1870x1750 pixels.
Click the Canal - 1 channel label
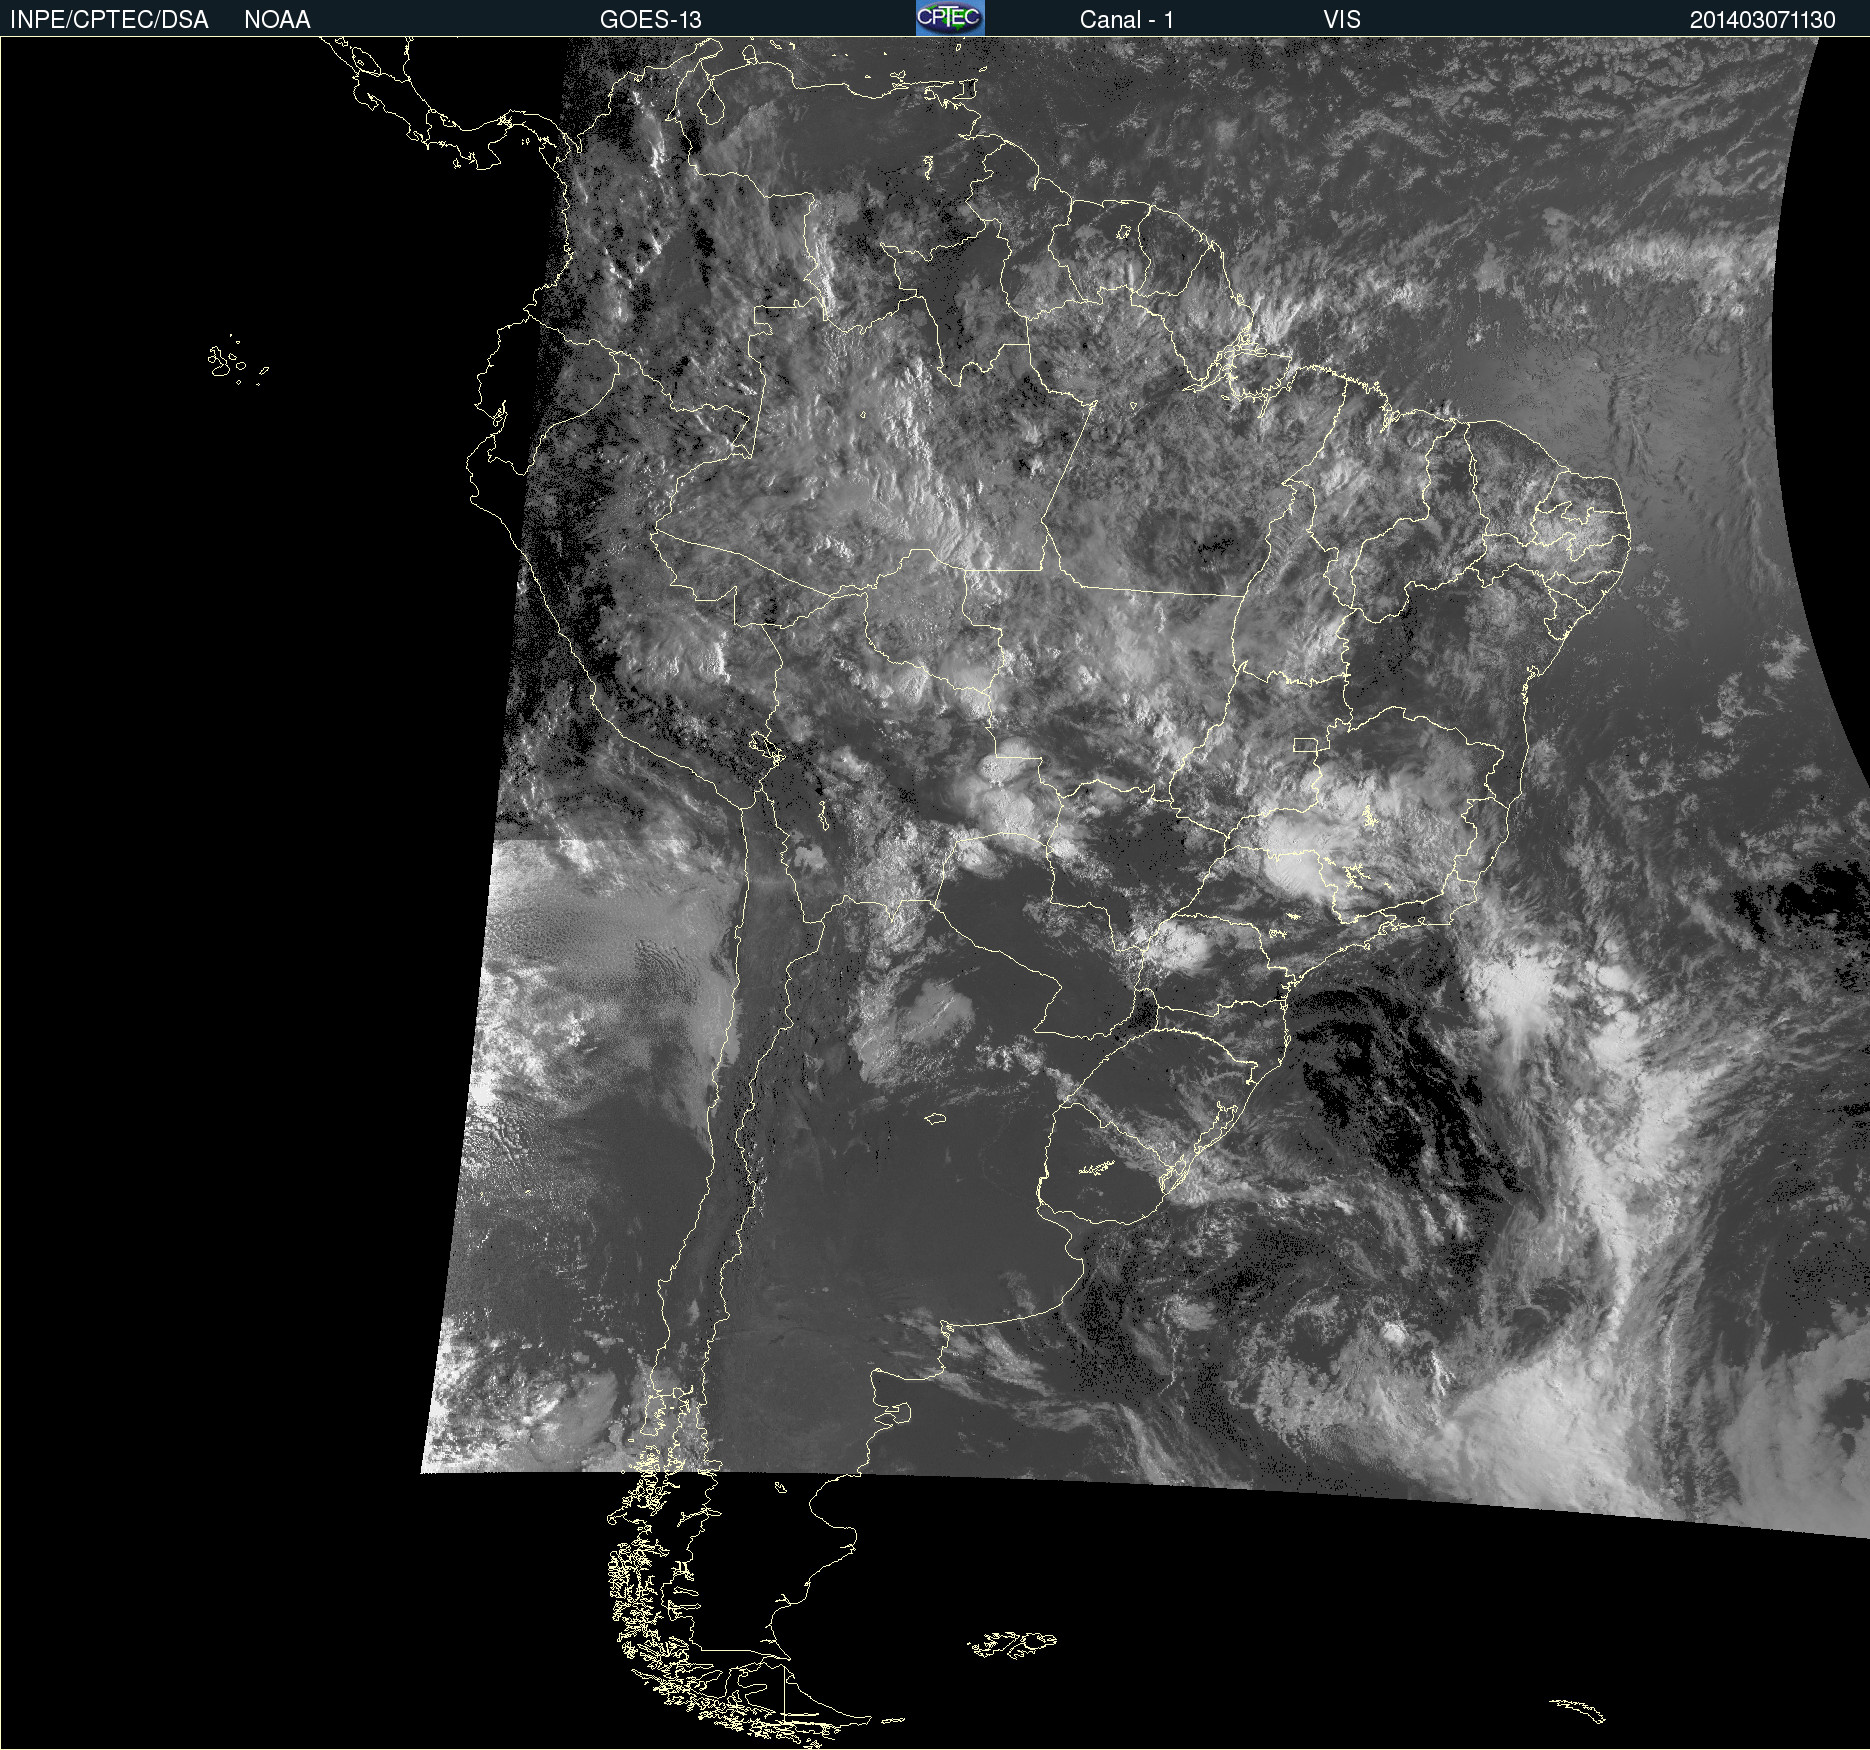click(x=1126, y=20)
